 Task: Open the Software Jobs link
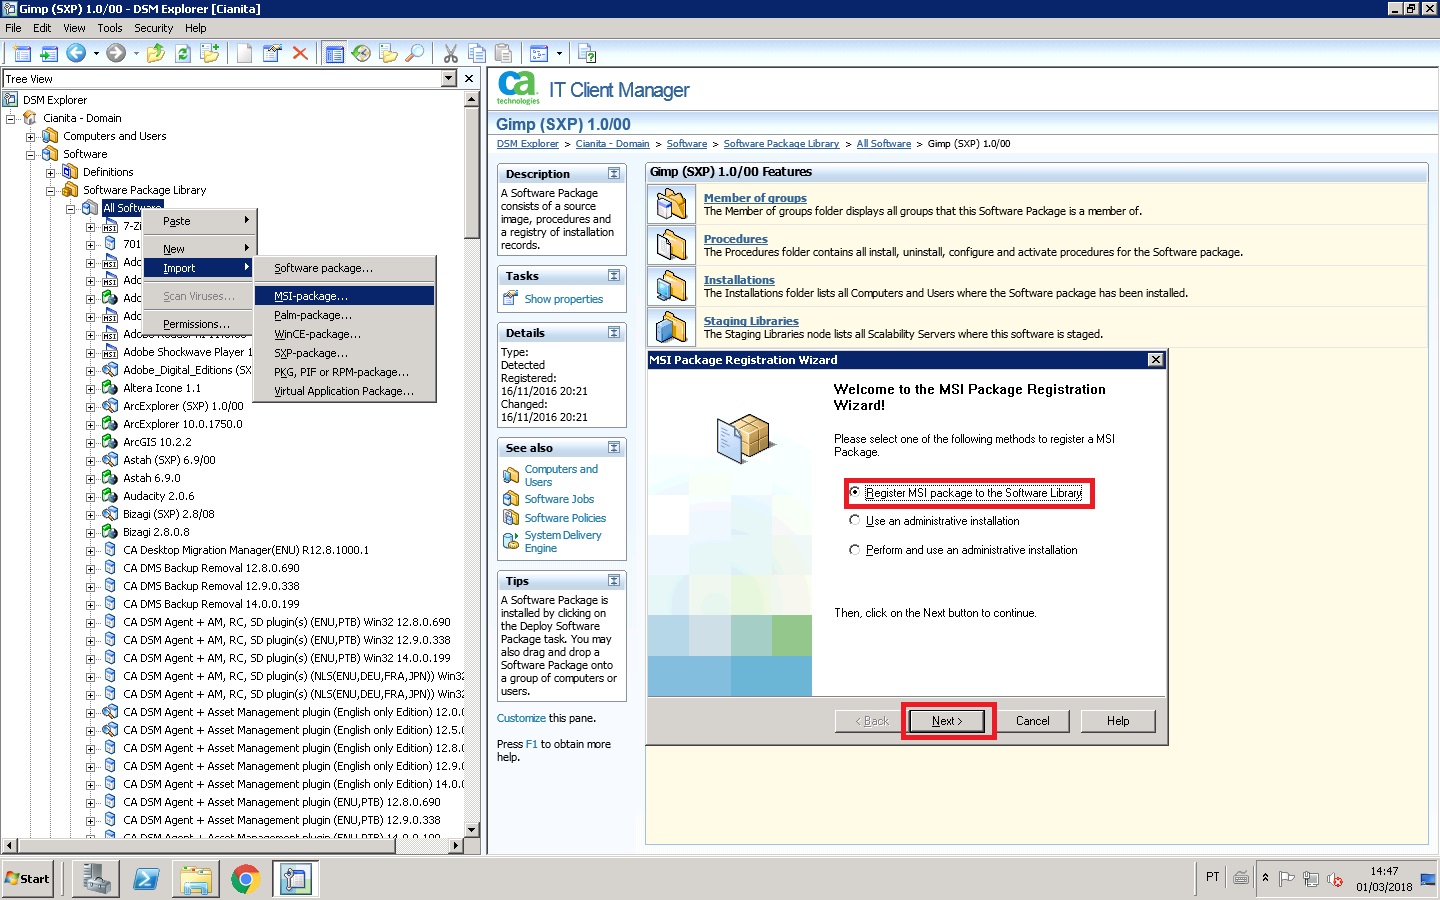tap(559, 499)
